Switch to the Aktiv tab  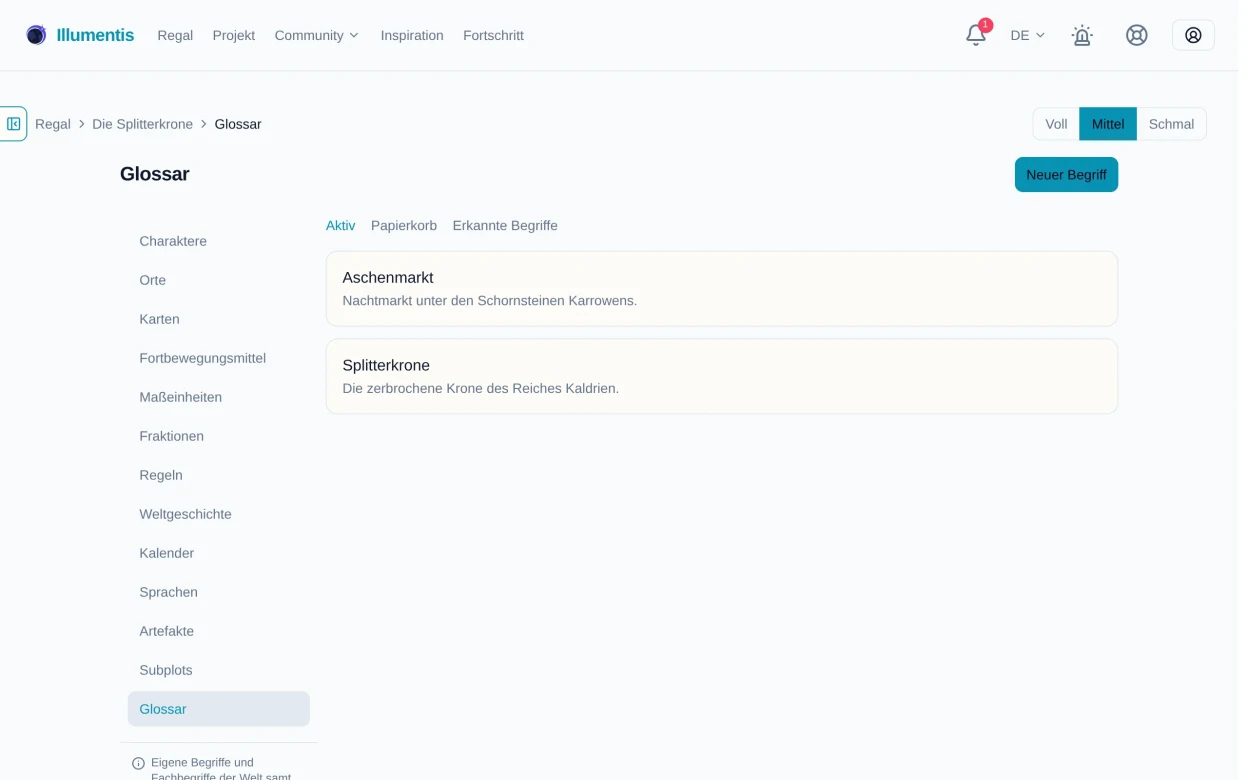click(x=340, y=226)
